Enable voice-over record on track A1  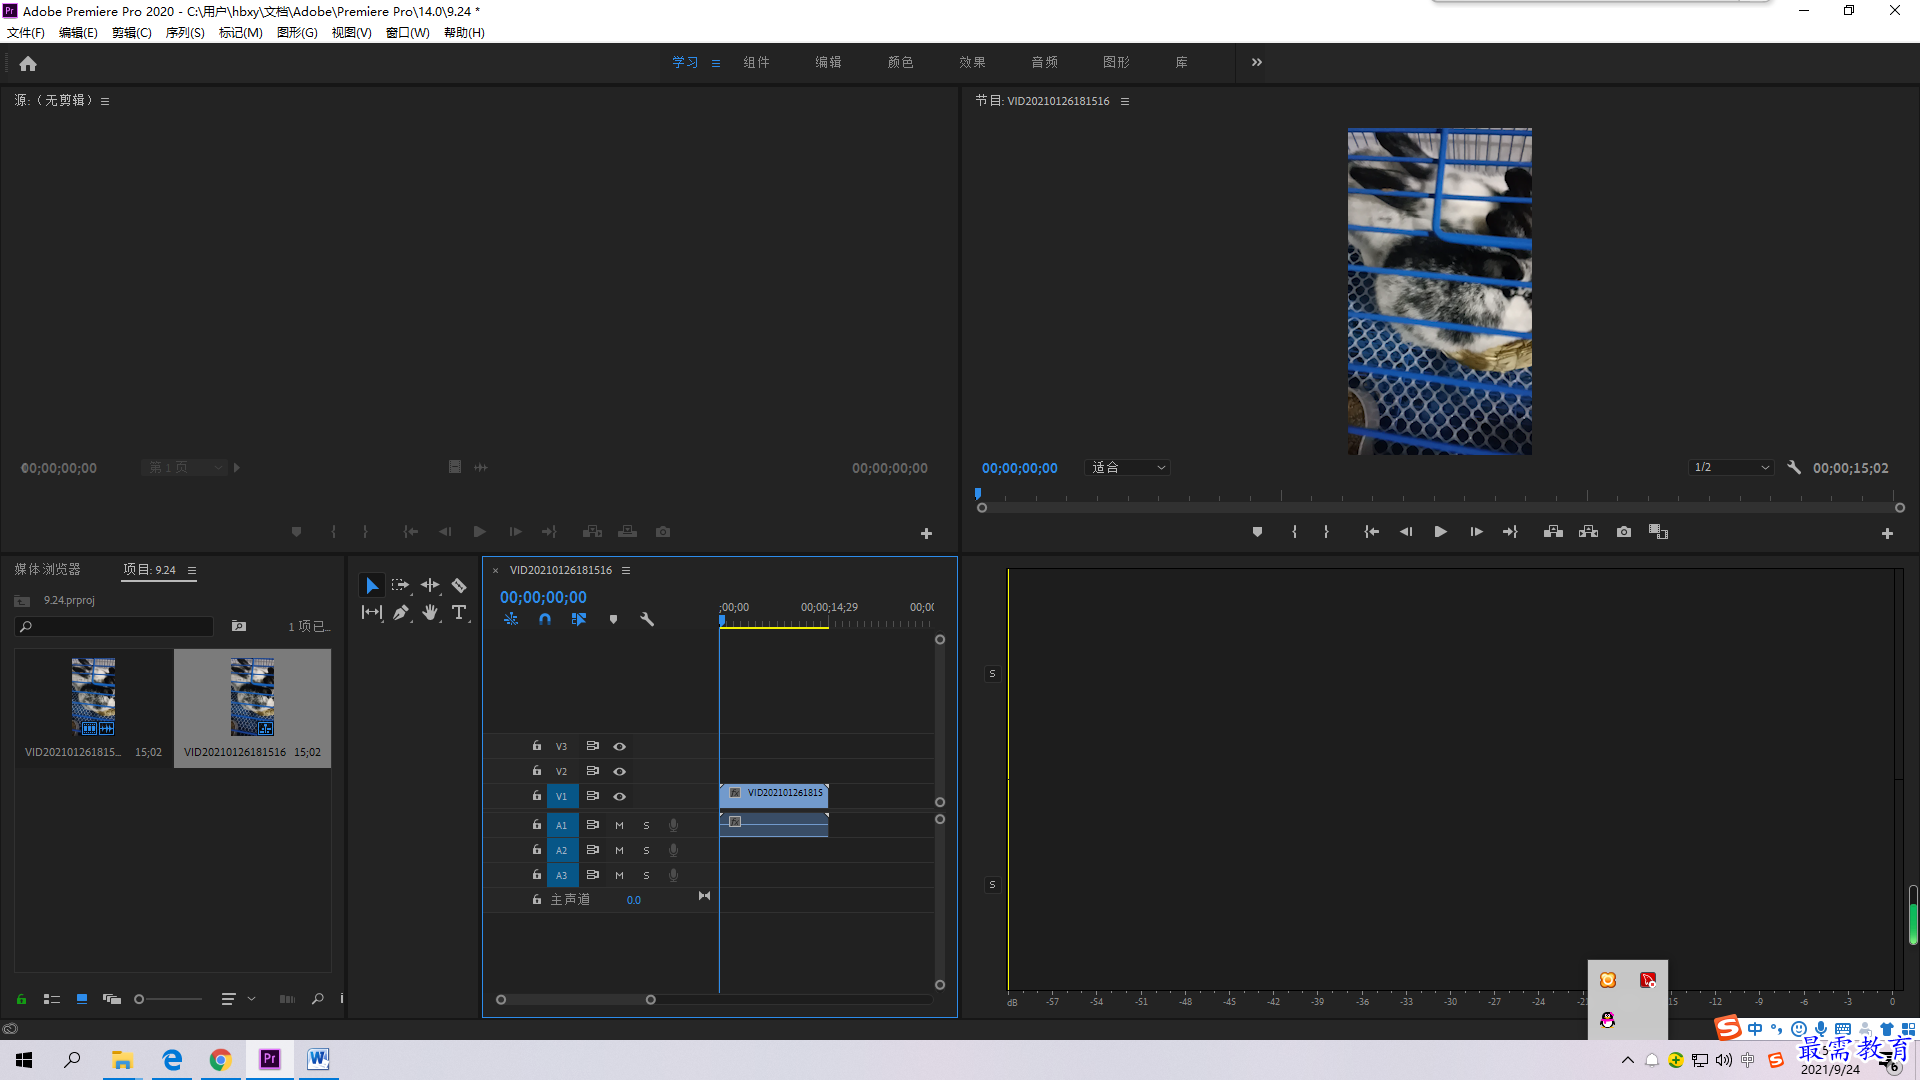[x=673, y=825]
